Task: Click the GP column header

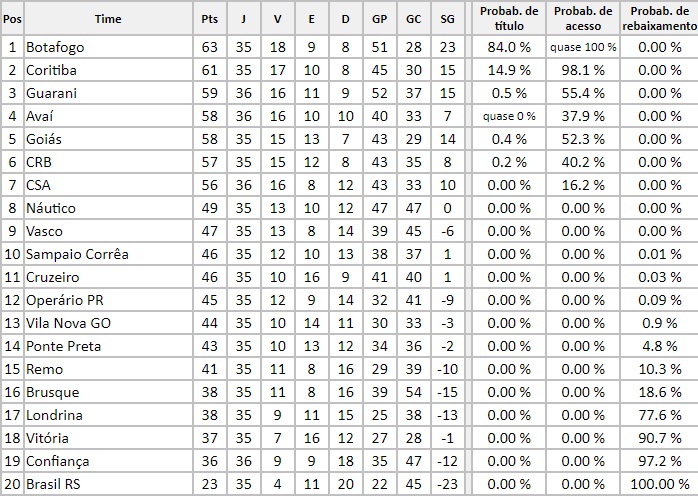Action: coord(379,19)
